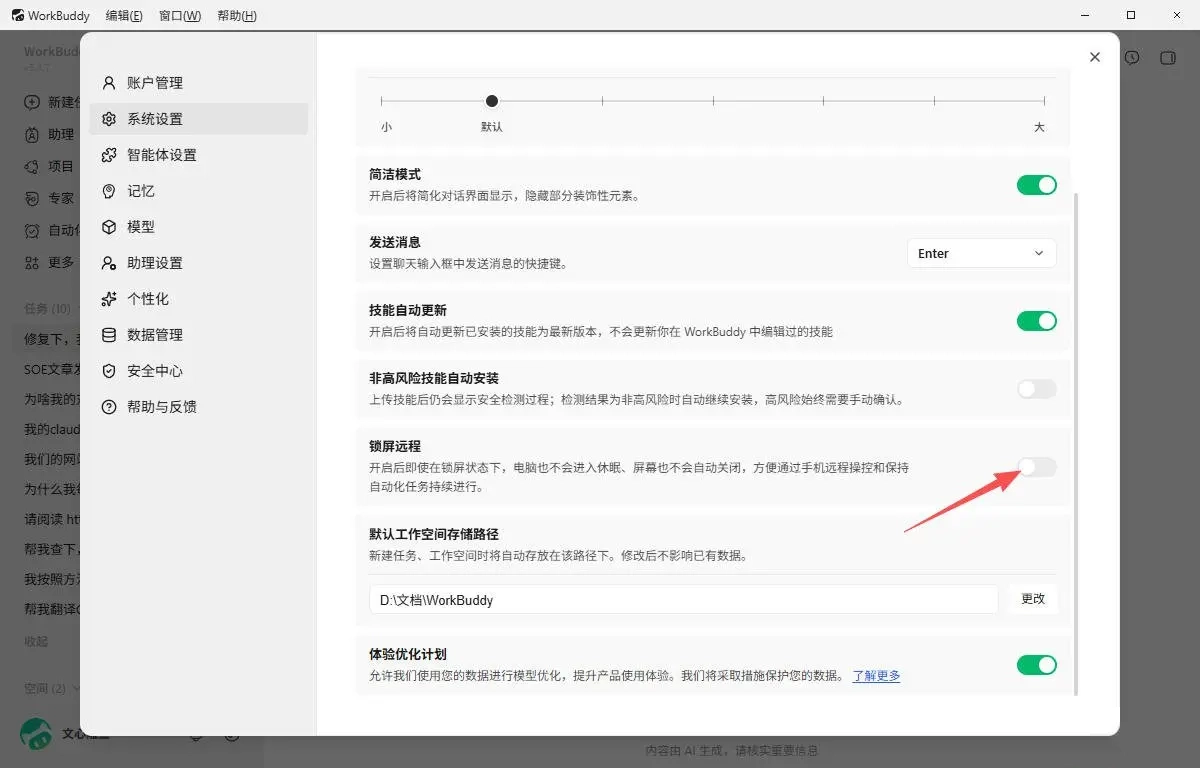Click the 更改 button for workspace path

coord(1033,599)
